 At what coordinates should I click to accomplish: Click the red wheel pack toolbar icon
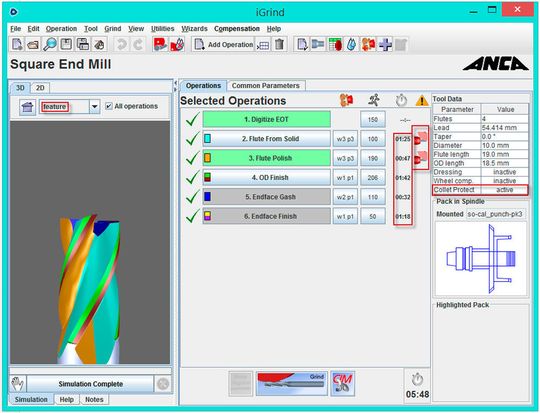160,45
